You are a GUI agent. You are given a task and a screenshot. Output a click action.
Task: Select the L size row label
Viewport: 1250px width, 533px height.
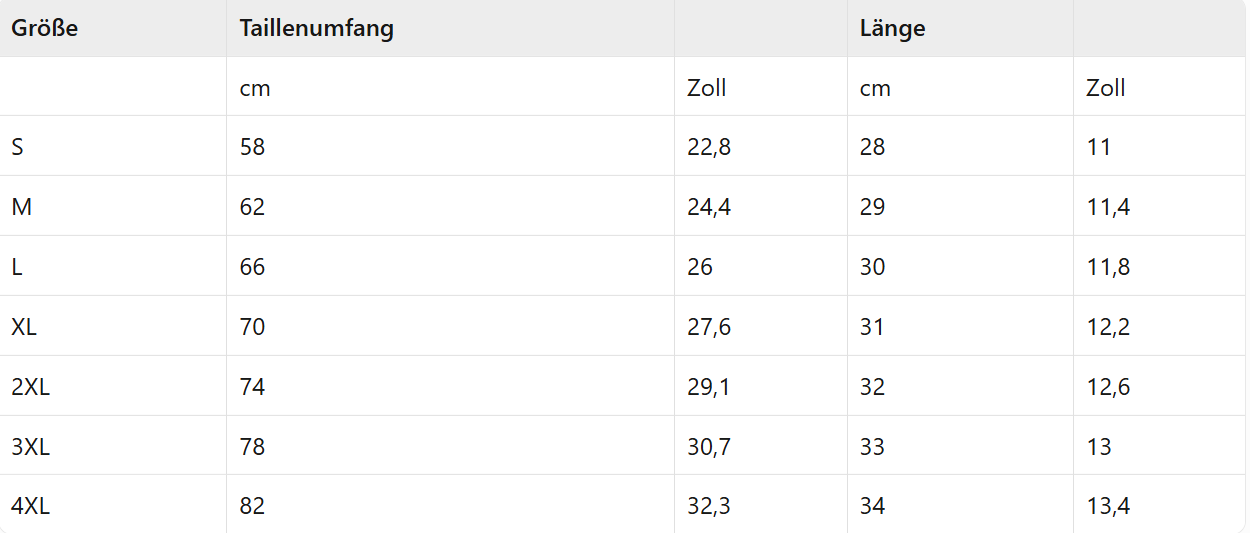click(x=17, y=267)
